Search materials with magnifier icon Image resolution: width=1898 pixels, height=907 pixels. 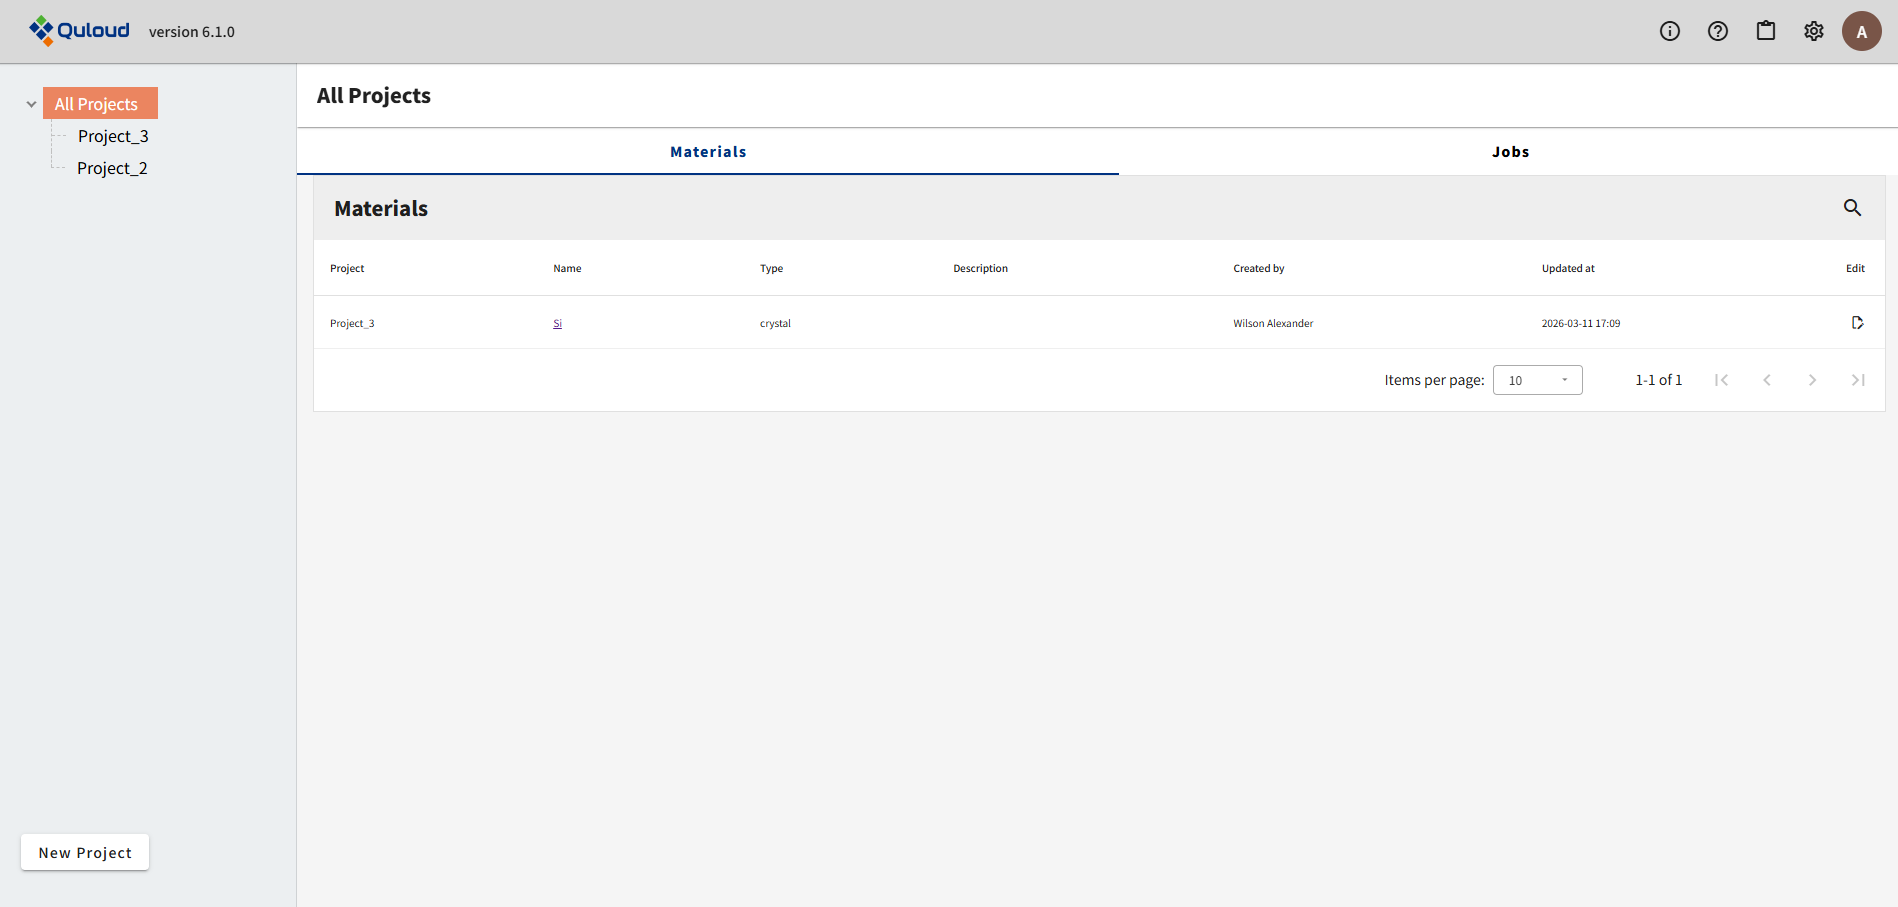pos(1852,208)
